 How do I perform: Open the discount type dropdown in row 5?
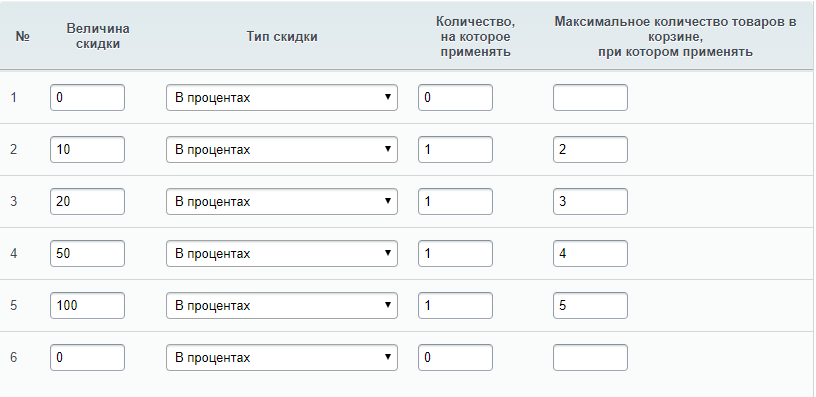coord(282,306)
